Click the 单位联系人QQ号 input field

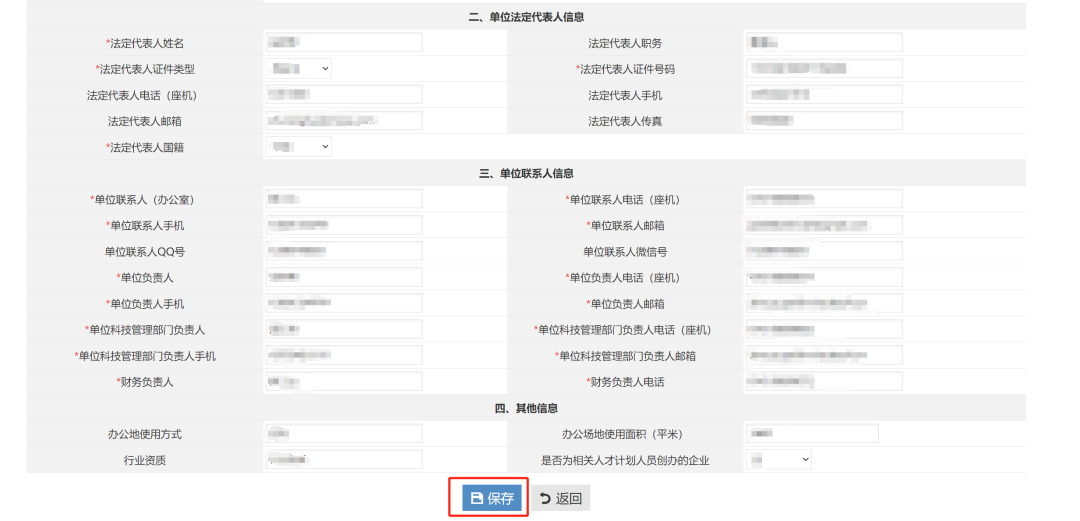(x=344, y=251)
